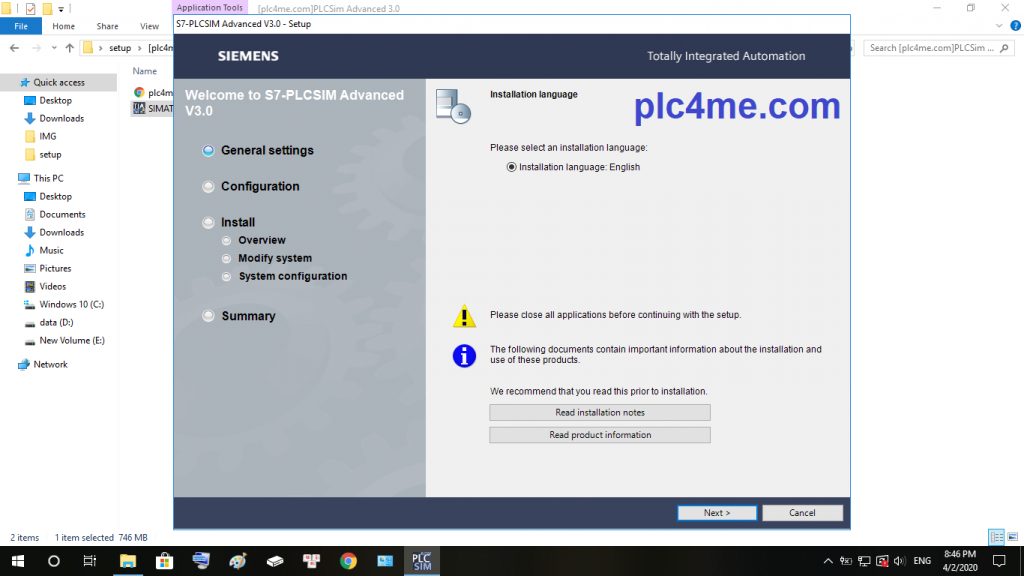Select Installation language: English radio button
Screen dimensions: 1024x576
pyautogui.click(x=512, y=167)
